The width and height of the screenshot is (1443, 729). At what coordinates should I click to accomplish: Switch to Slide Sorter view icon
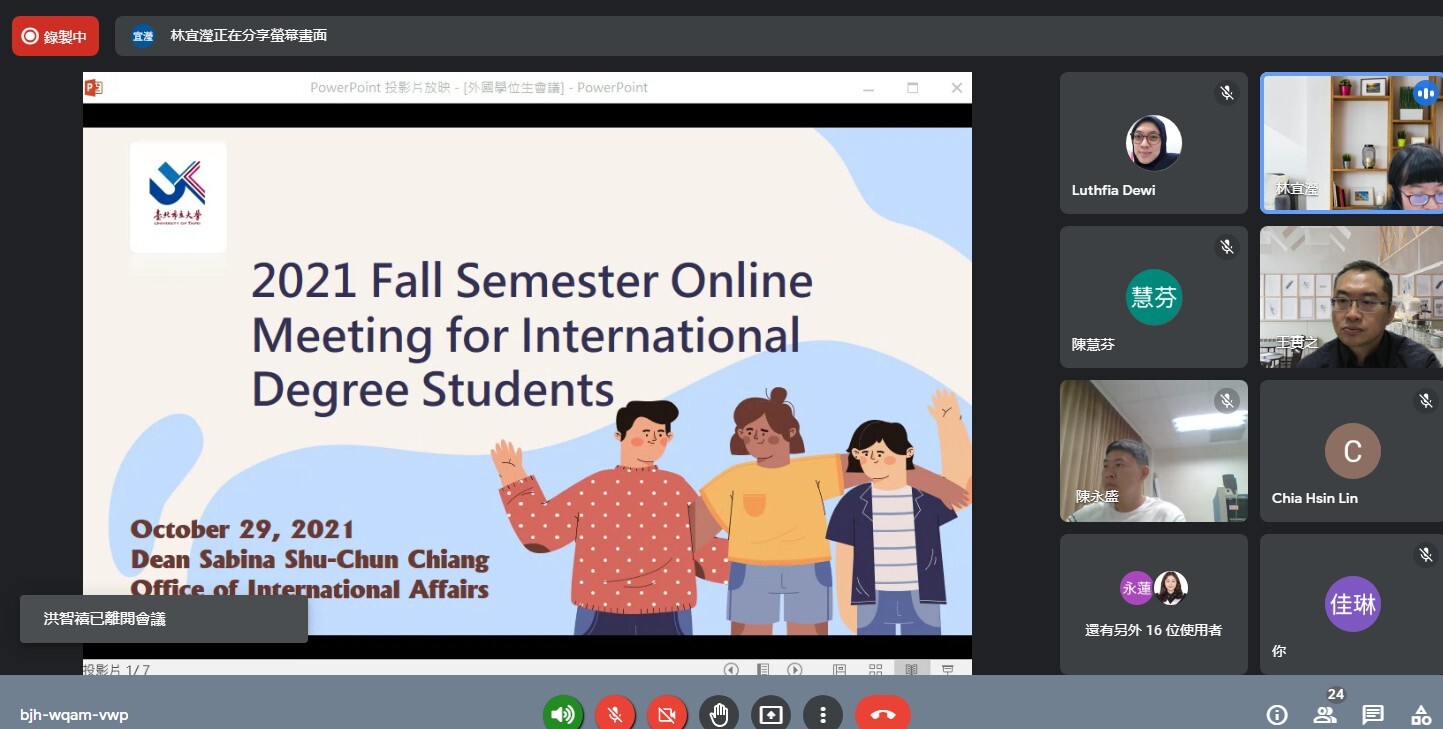[x=875, y=669]
